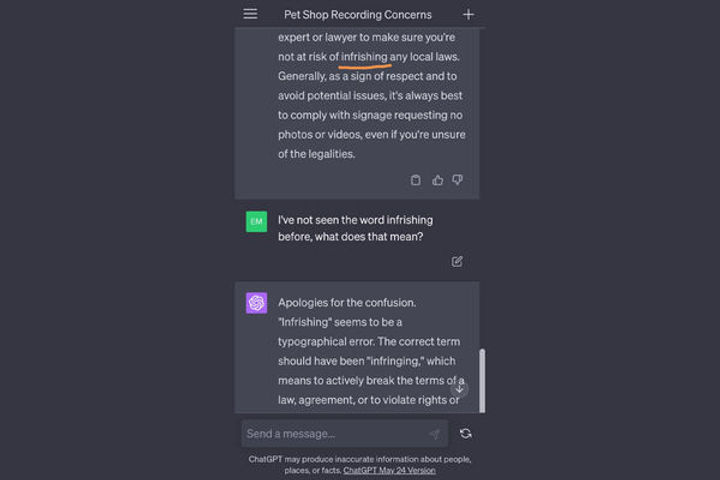Click the green EM user avatar

[256, 221]
